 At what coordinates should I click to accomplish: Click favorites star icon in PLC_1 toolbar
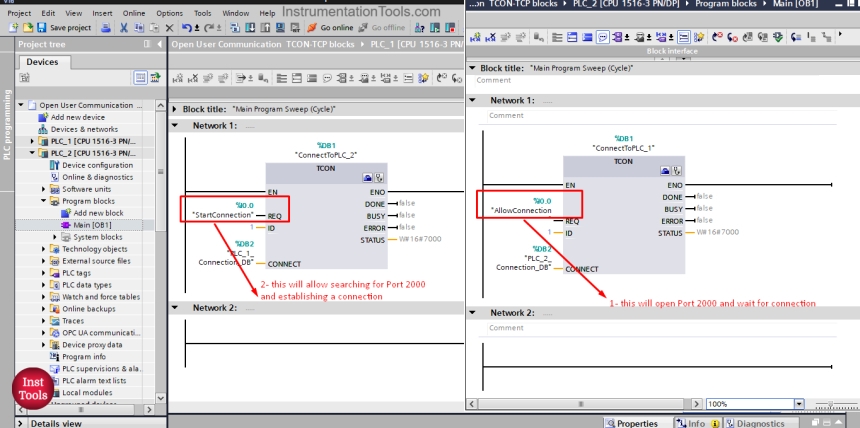(x=423, y=78)
